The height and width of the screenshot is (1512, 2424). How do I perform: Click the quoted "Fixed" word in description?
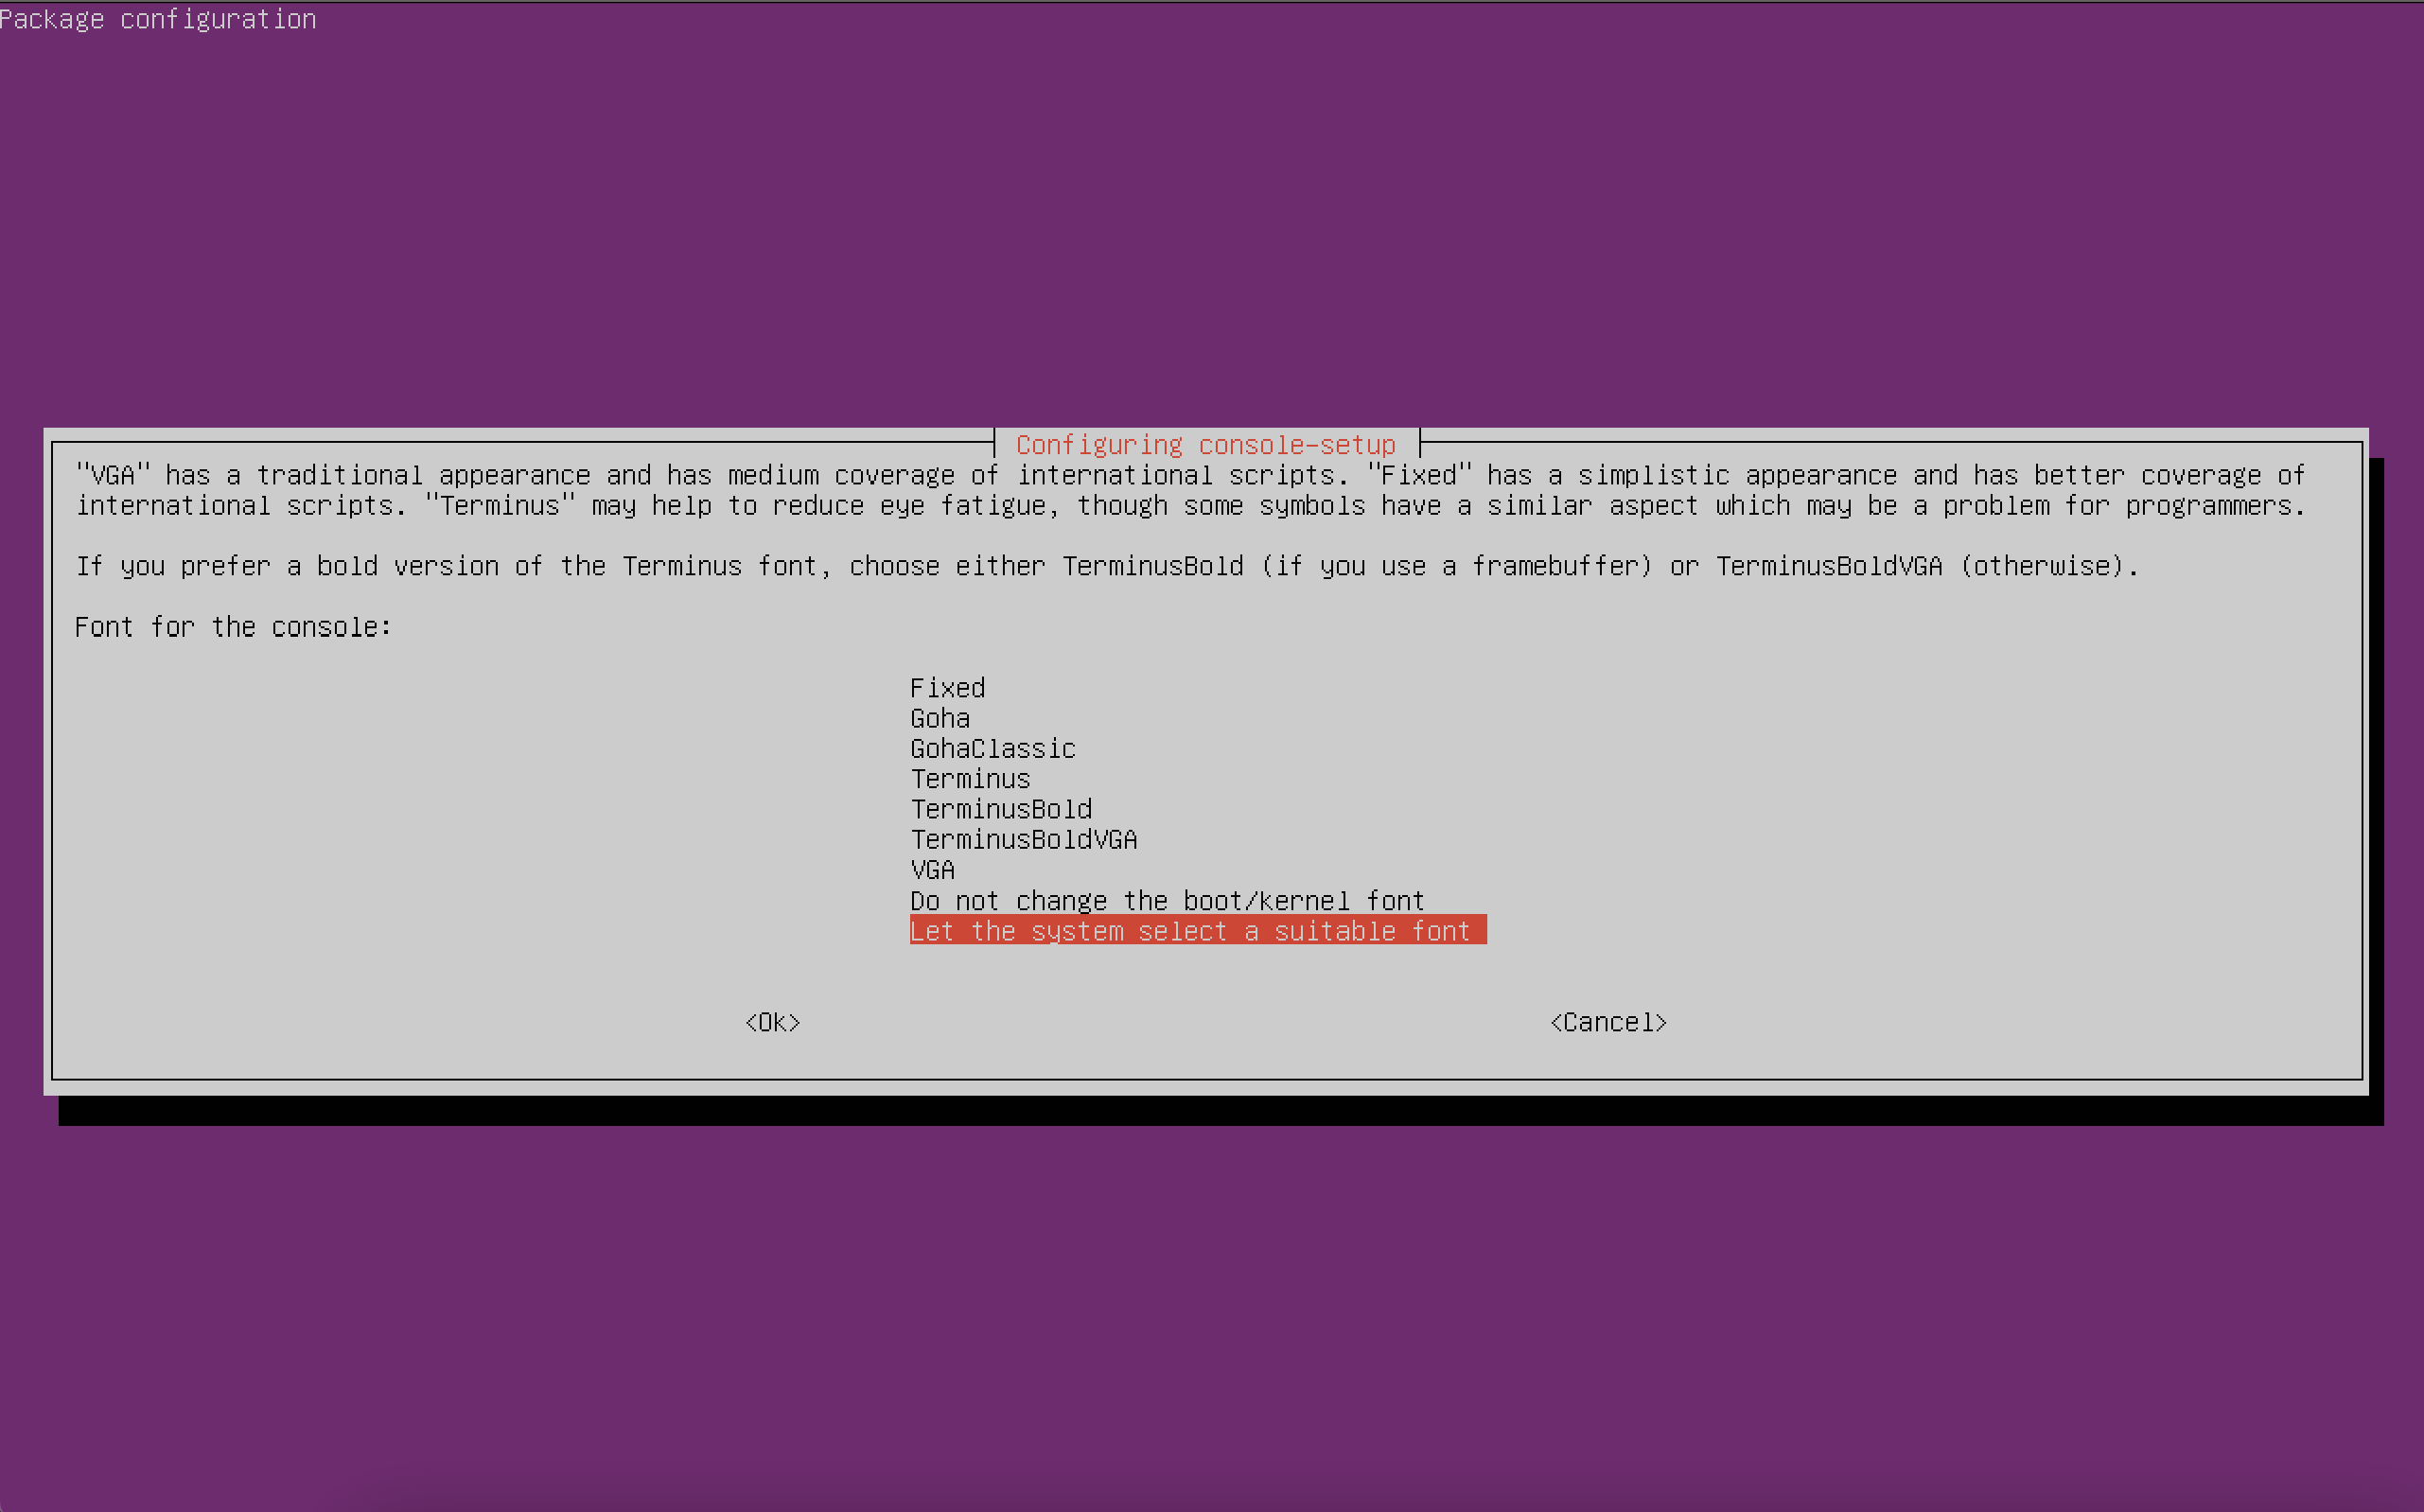pyautogui.click(x=1418, y=475)
